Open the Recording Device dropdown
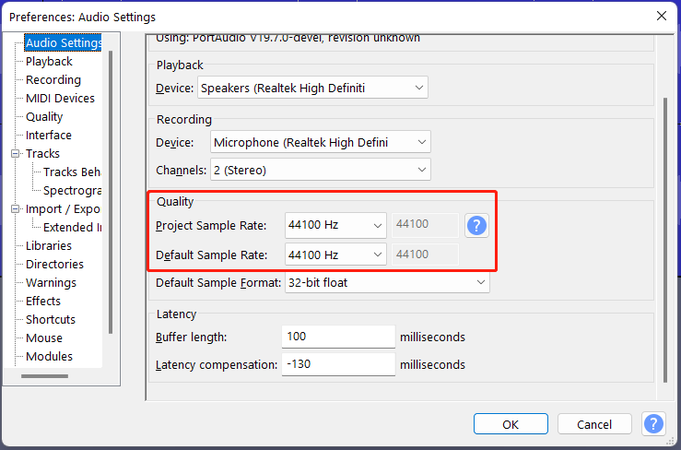Image resolution: width=681 pixels, height=450 pixels. click(320, 142)
